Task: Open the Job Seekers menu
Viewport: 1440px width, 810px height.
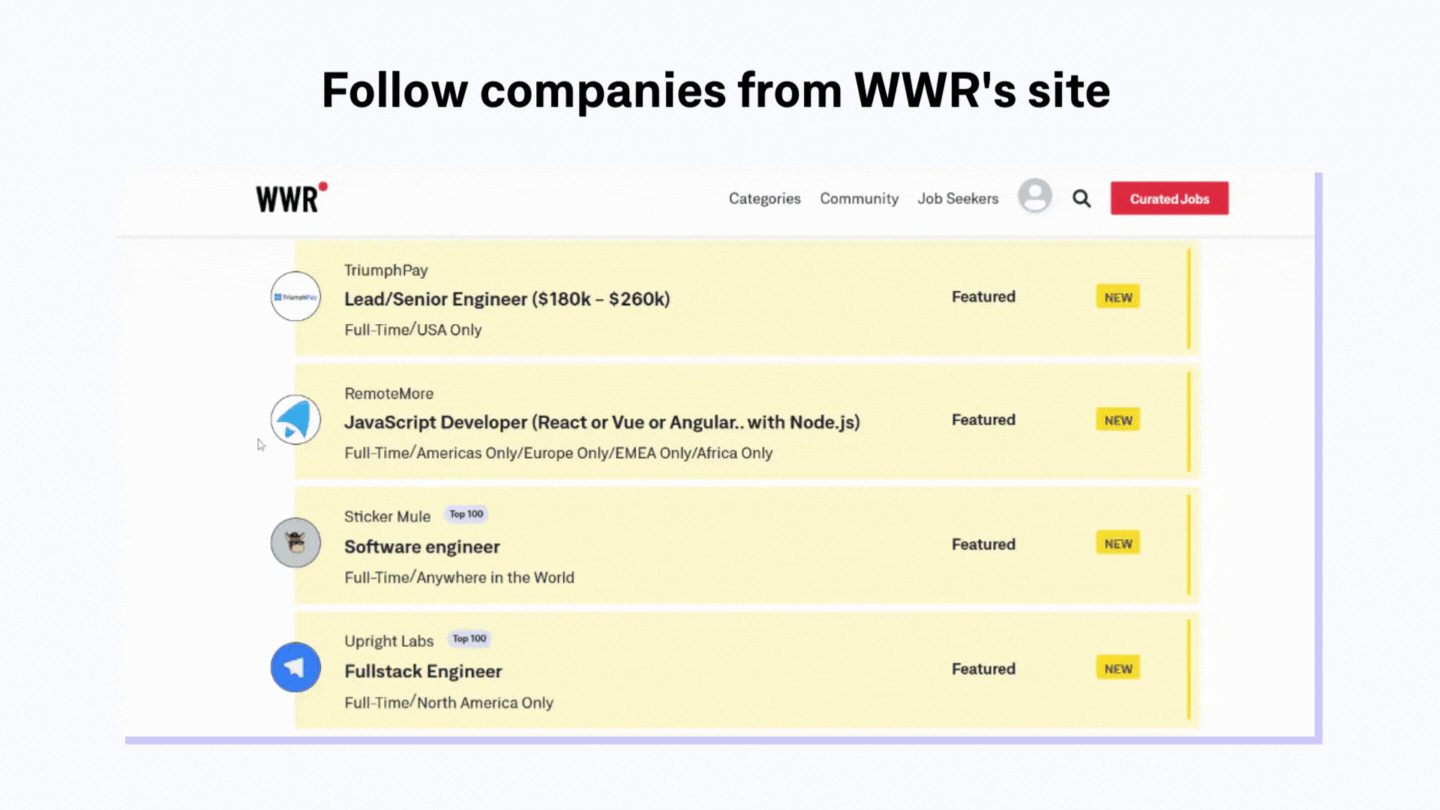Action: [x=958, y=199]
